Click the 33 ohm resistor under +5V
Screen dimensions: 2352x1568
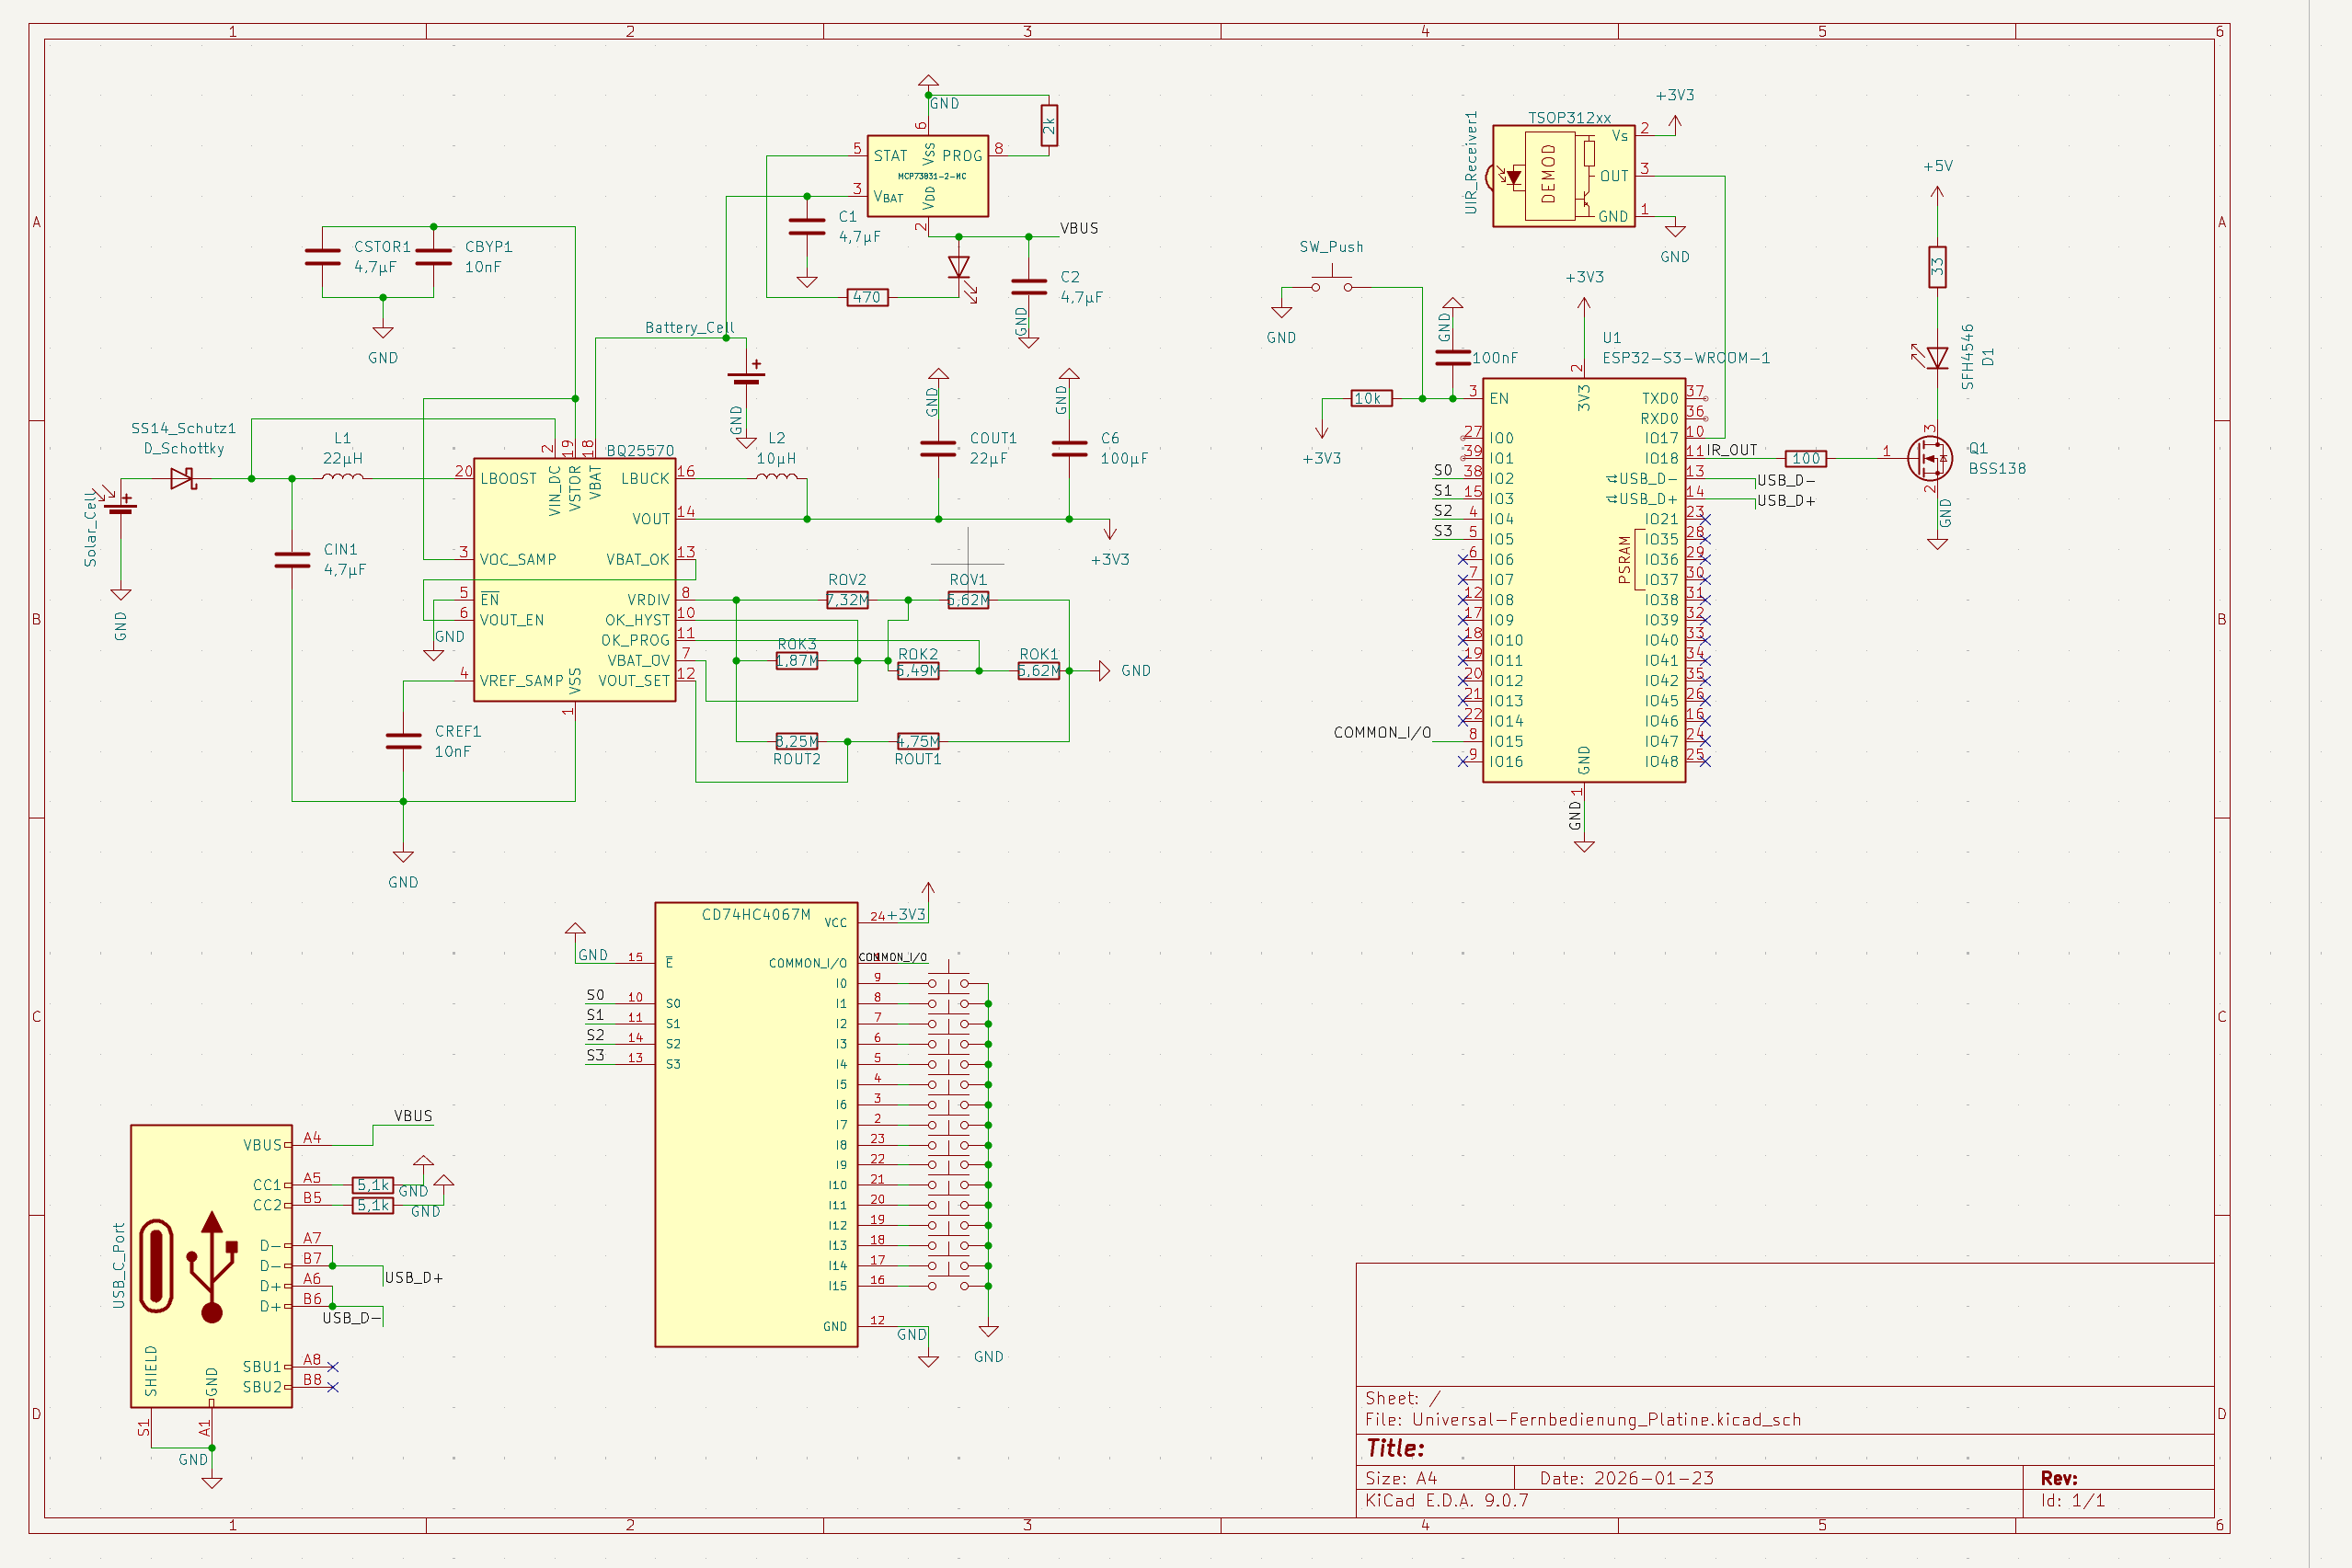point(1937,267)
